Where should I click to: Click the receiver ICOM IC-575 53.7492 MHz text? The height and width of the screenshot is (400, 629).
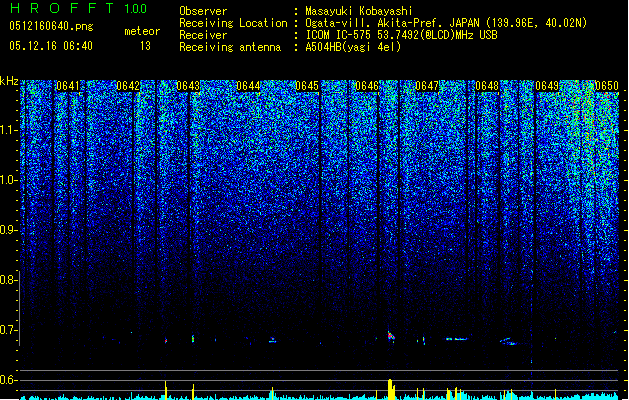(401, 35)
